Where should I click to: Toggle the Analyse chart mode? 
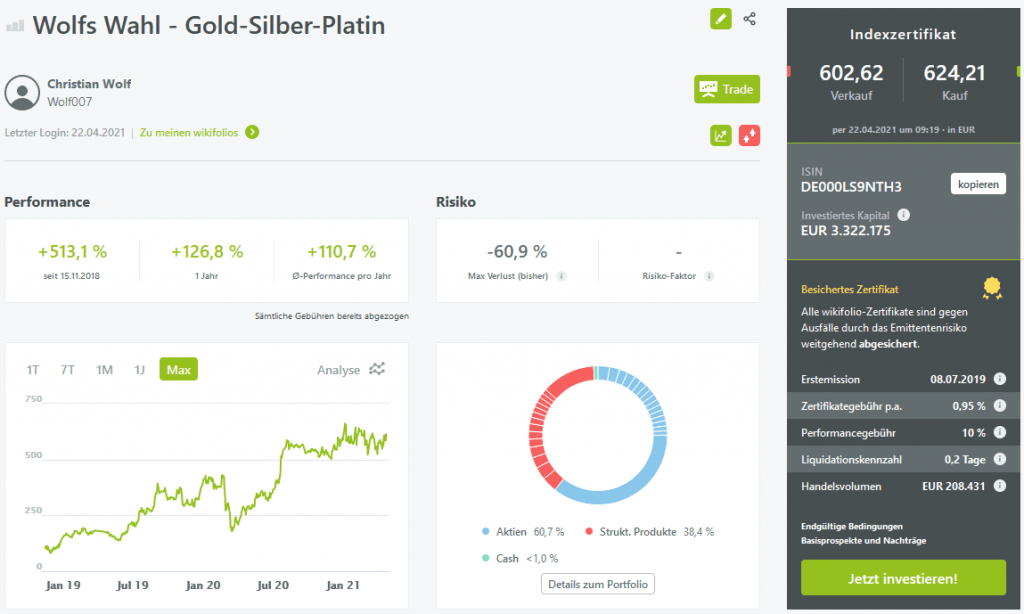tap(350, 370)
